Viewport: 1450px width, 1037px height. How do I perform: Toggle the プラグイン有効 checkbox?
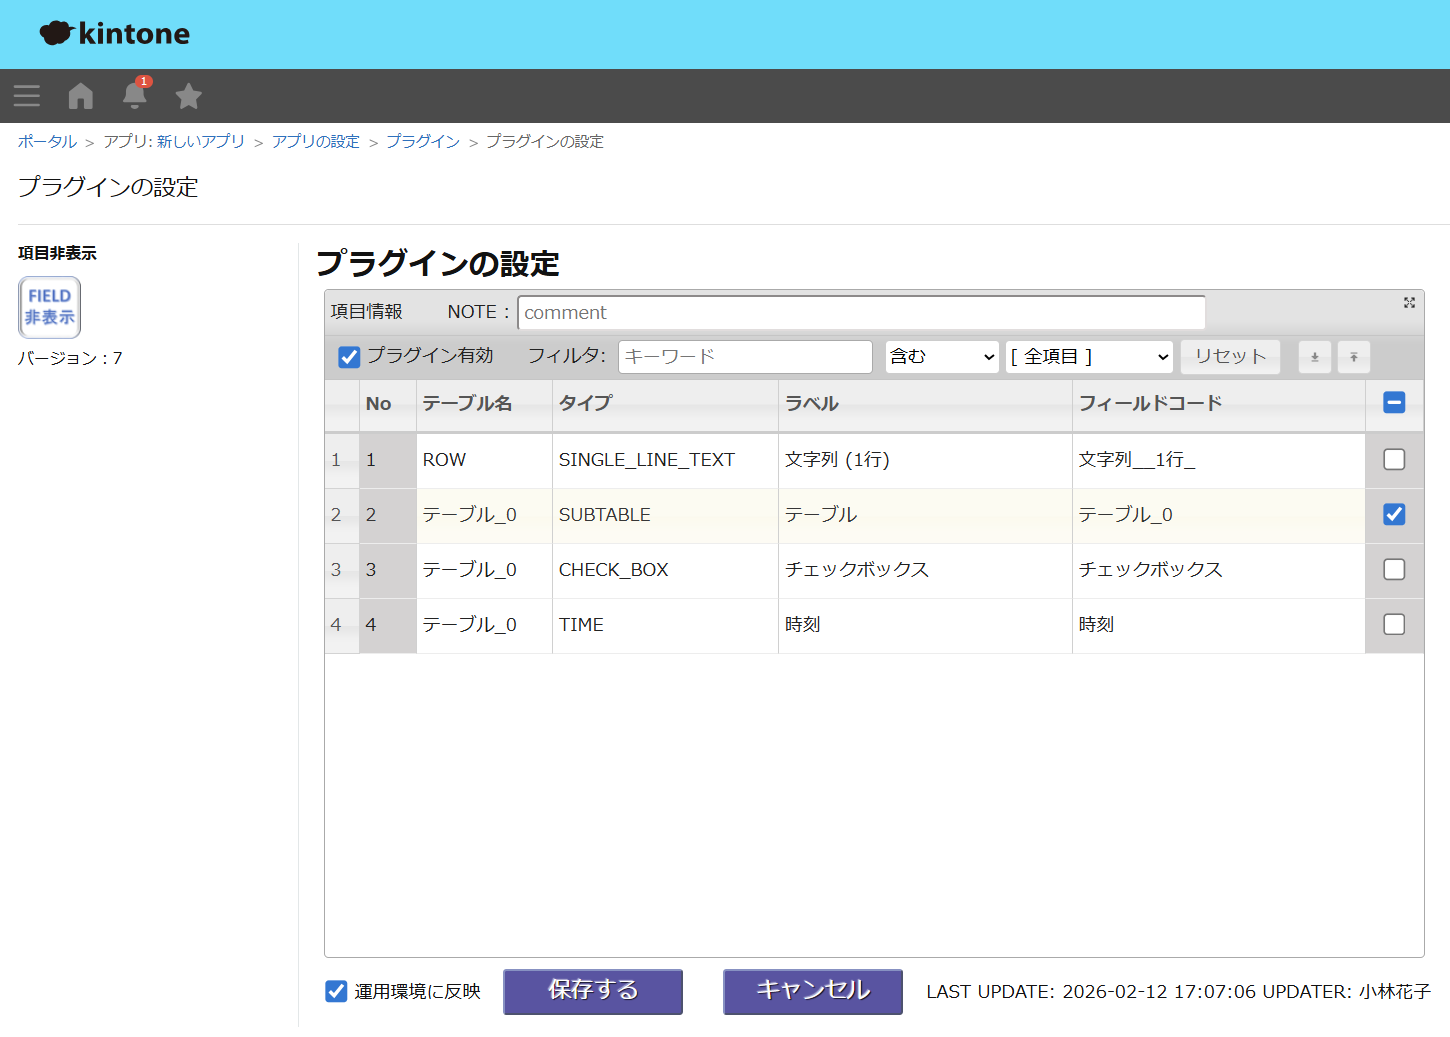coord(349,357)
